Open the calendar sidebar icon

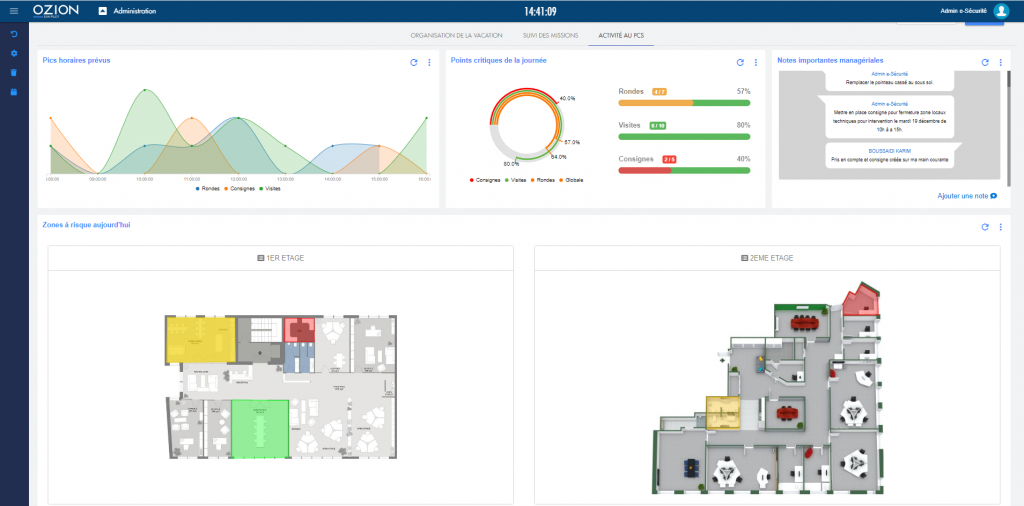point(14,92)
